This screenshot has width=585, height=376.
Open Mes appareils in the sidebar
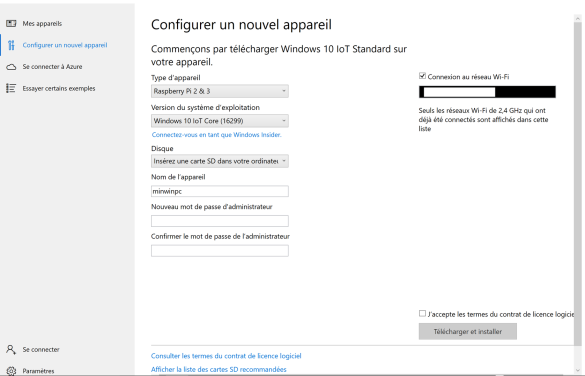[x=68, y=24]
